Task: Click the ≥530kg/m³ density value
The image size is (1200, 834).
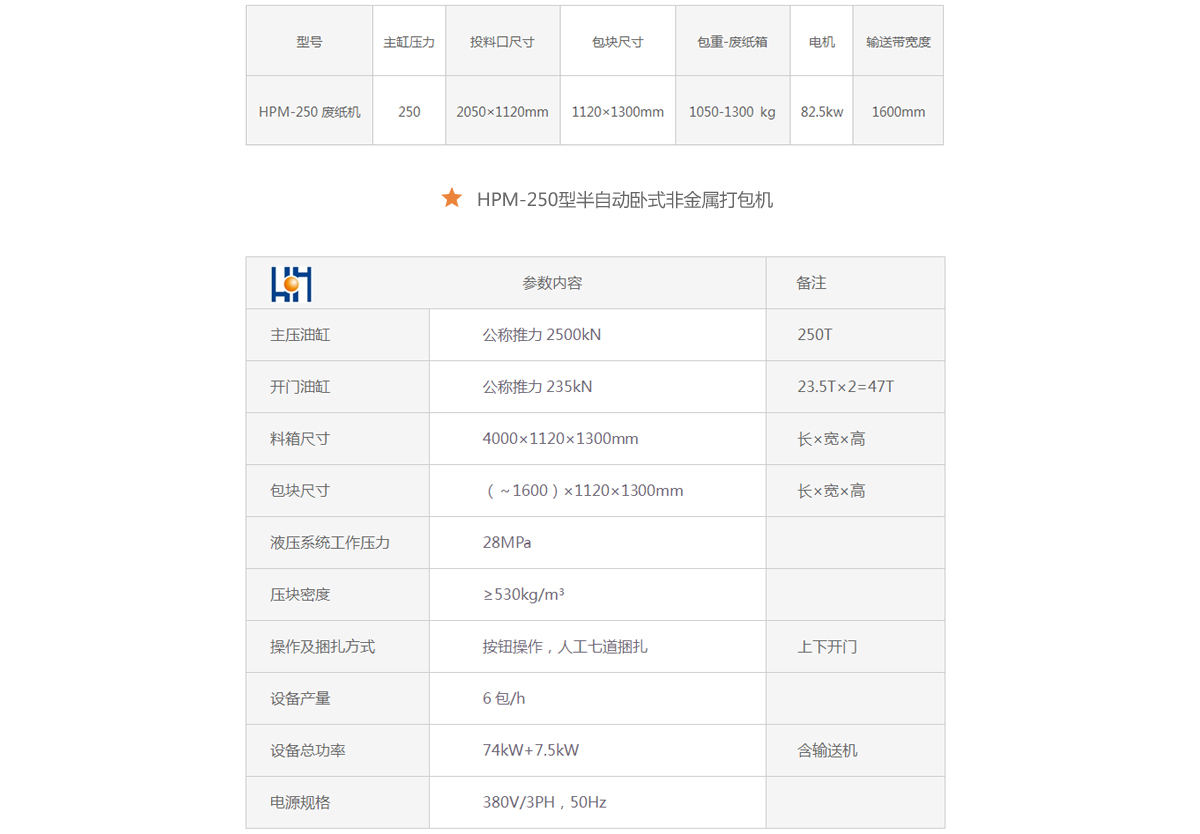Action: click(523, 595)
